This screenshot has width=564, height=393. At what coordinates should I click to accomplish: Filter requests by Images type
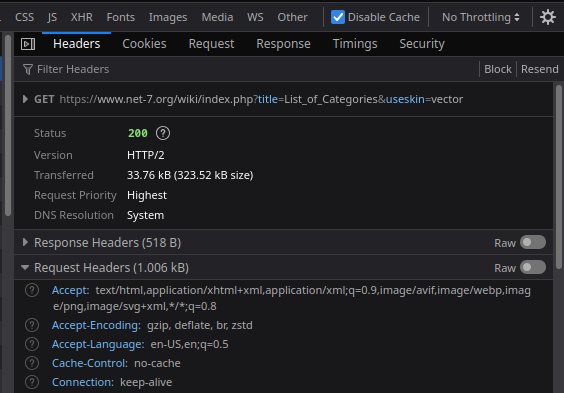coord(168,17)
